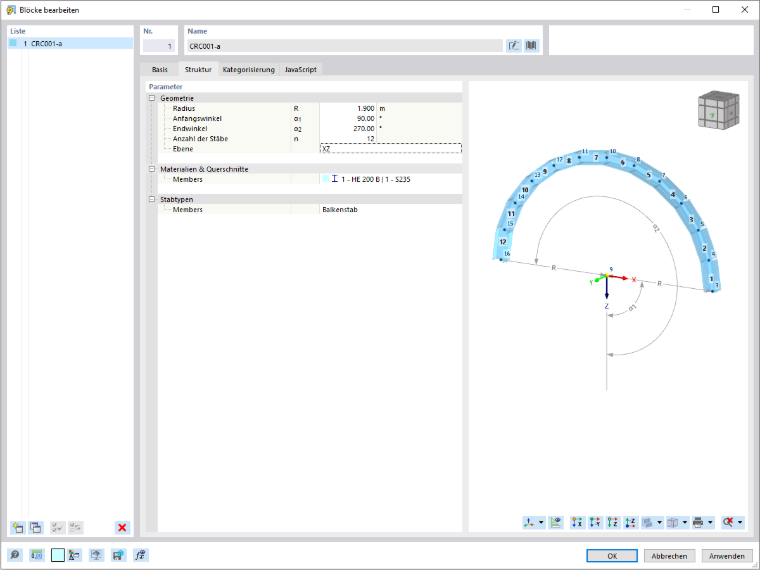Click Anzahl der Stäbe value 12
Viewport: 760px width, 570px height.
pyautogui.click(x=348, y=139)
